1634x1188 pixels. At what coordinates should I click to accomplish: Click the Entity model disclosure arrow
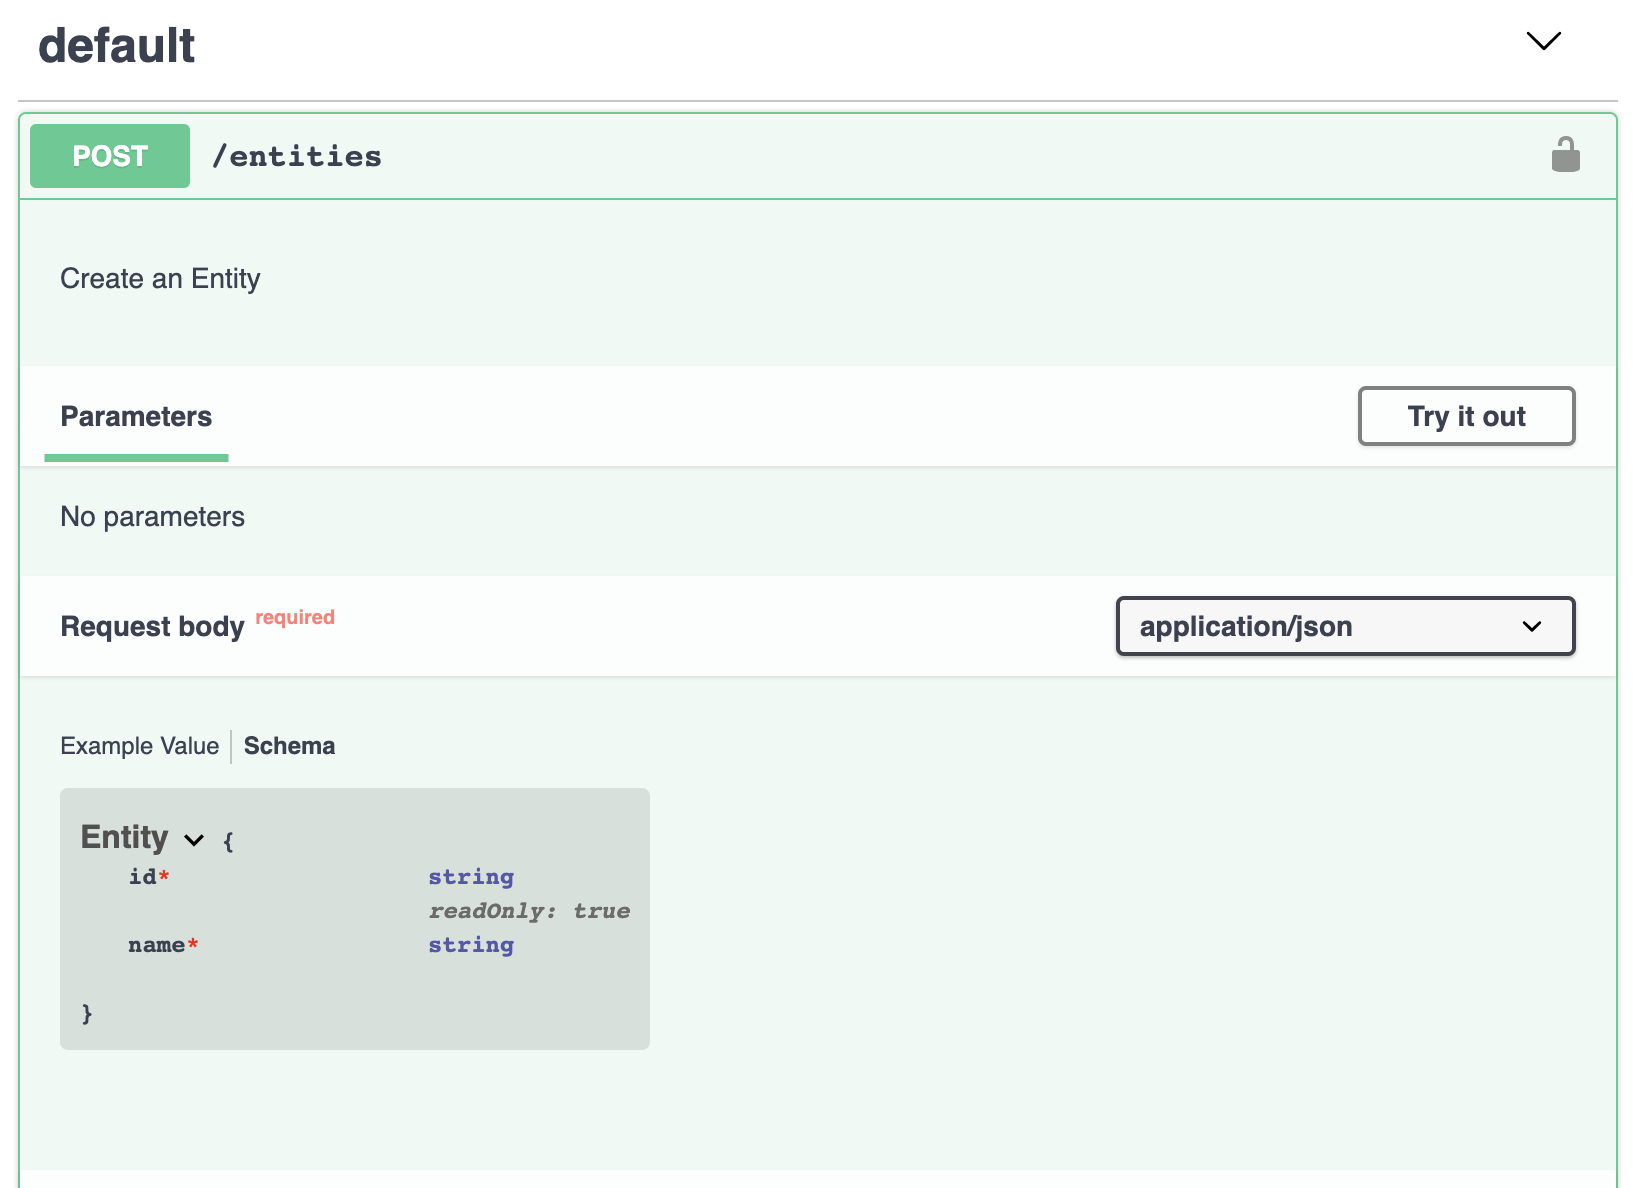(x=194, y=840)
